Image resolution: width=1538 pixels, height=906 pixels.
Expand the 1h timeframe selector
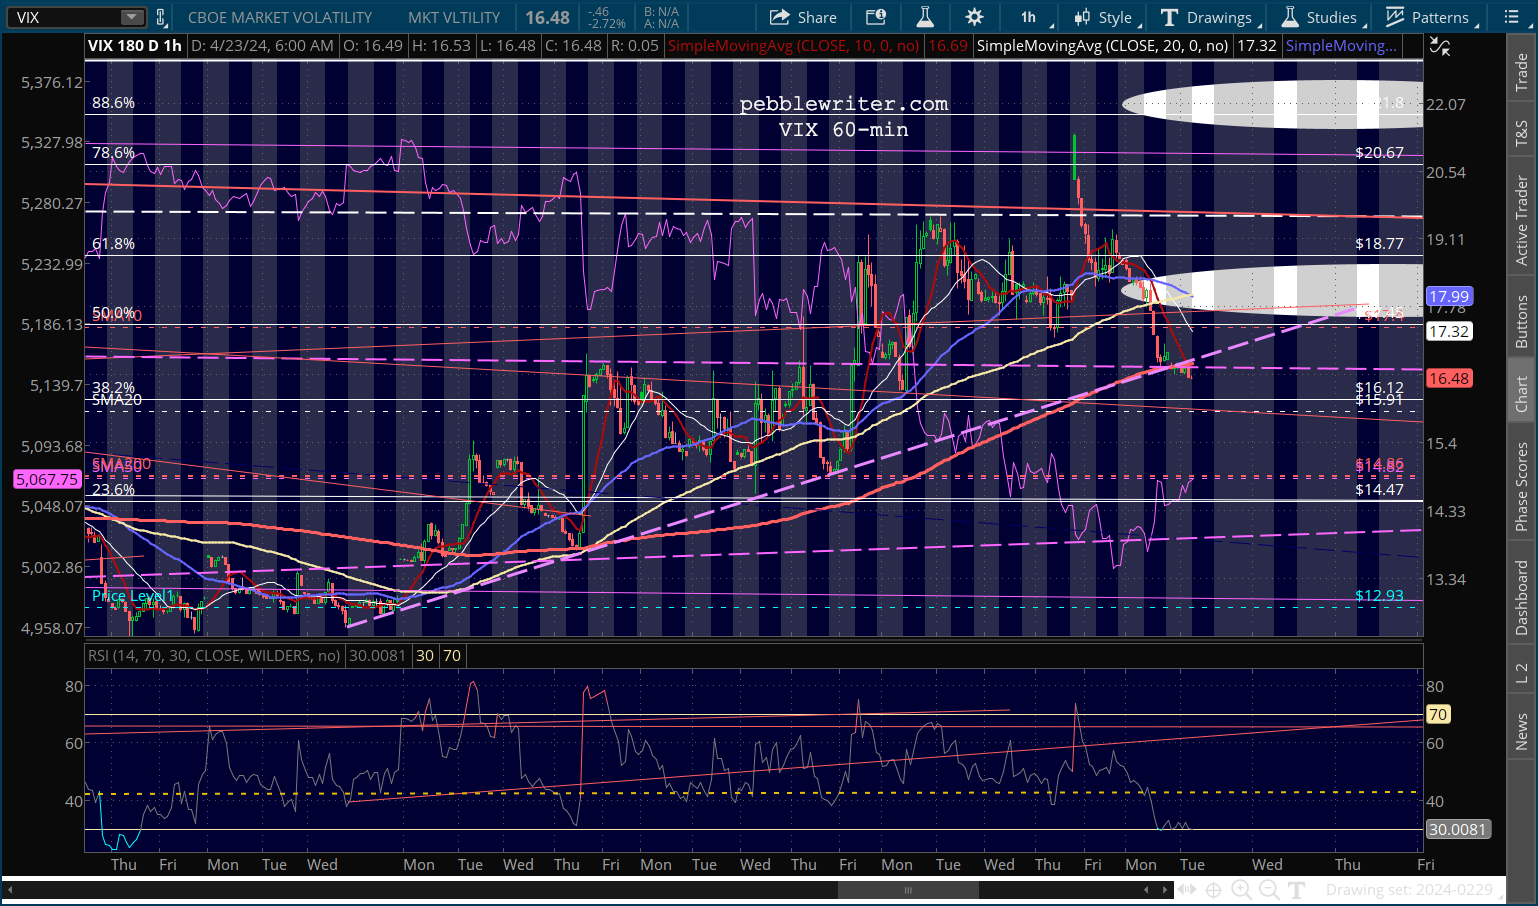point(1029,17)
